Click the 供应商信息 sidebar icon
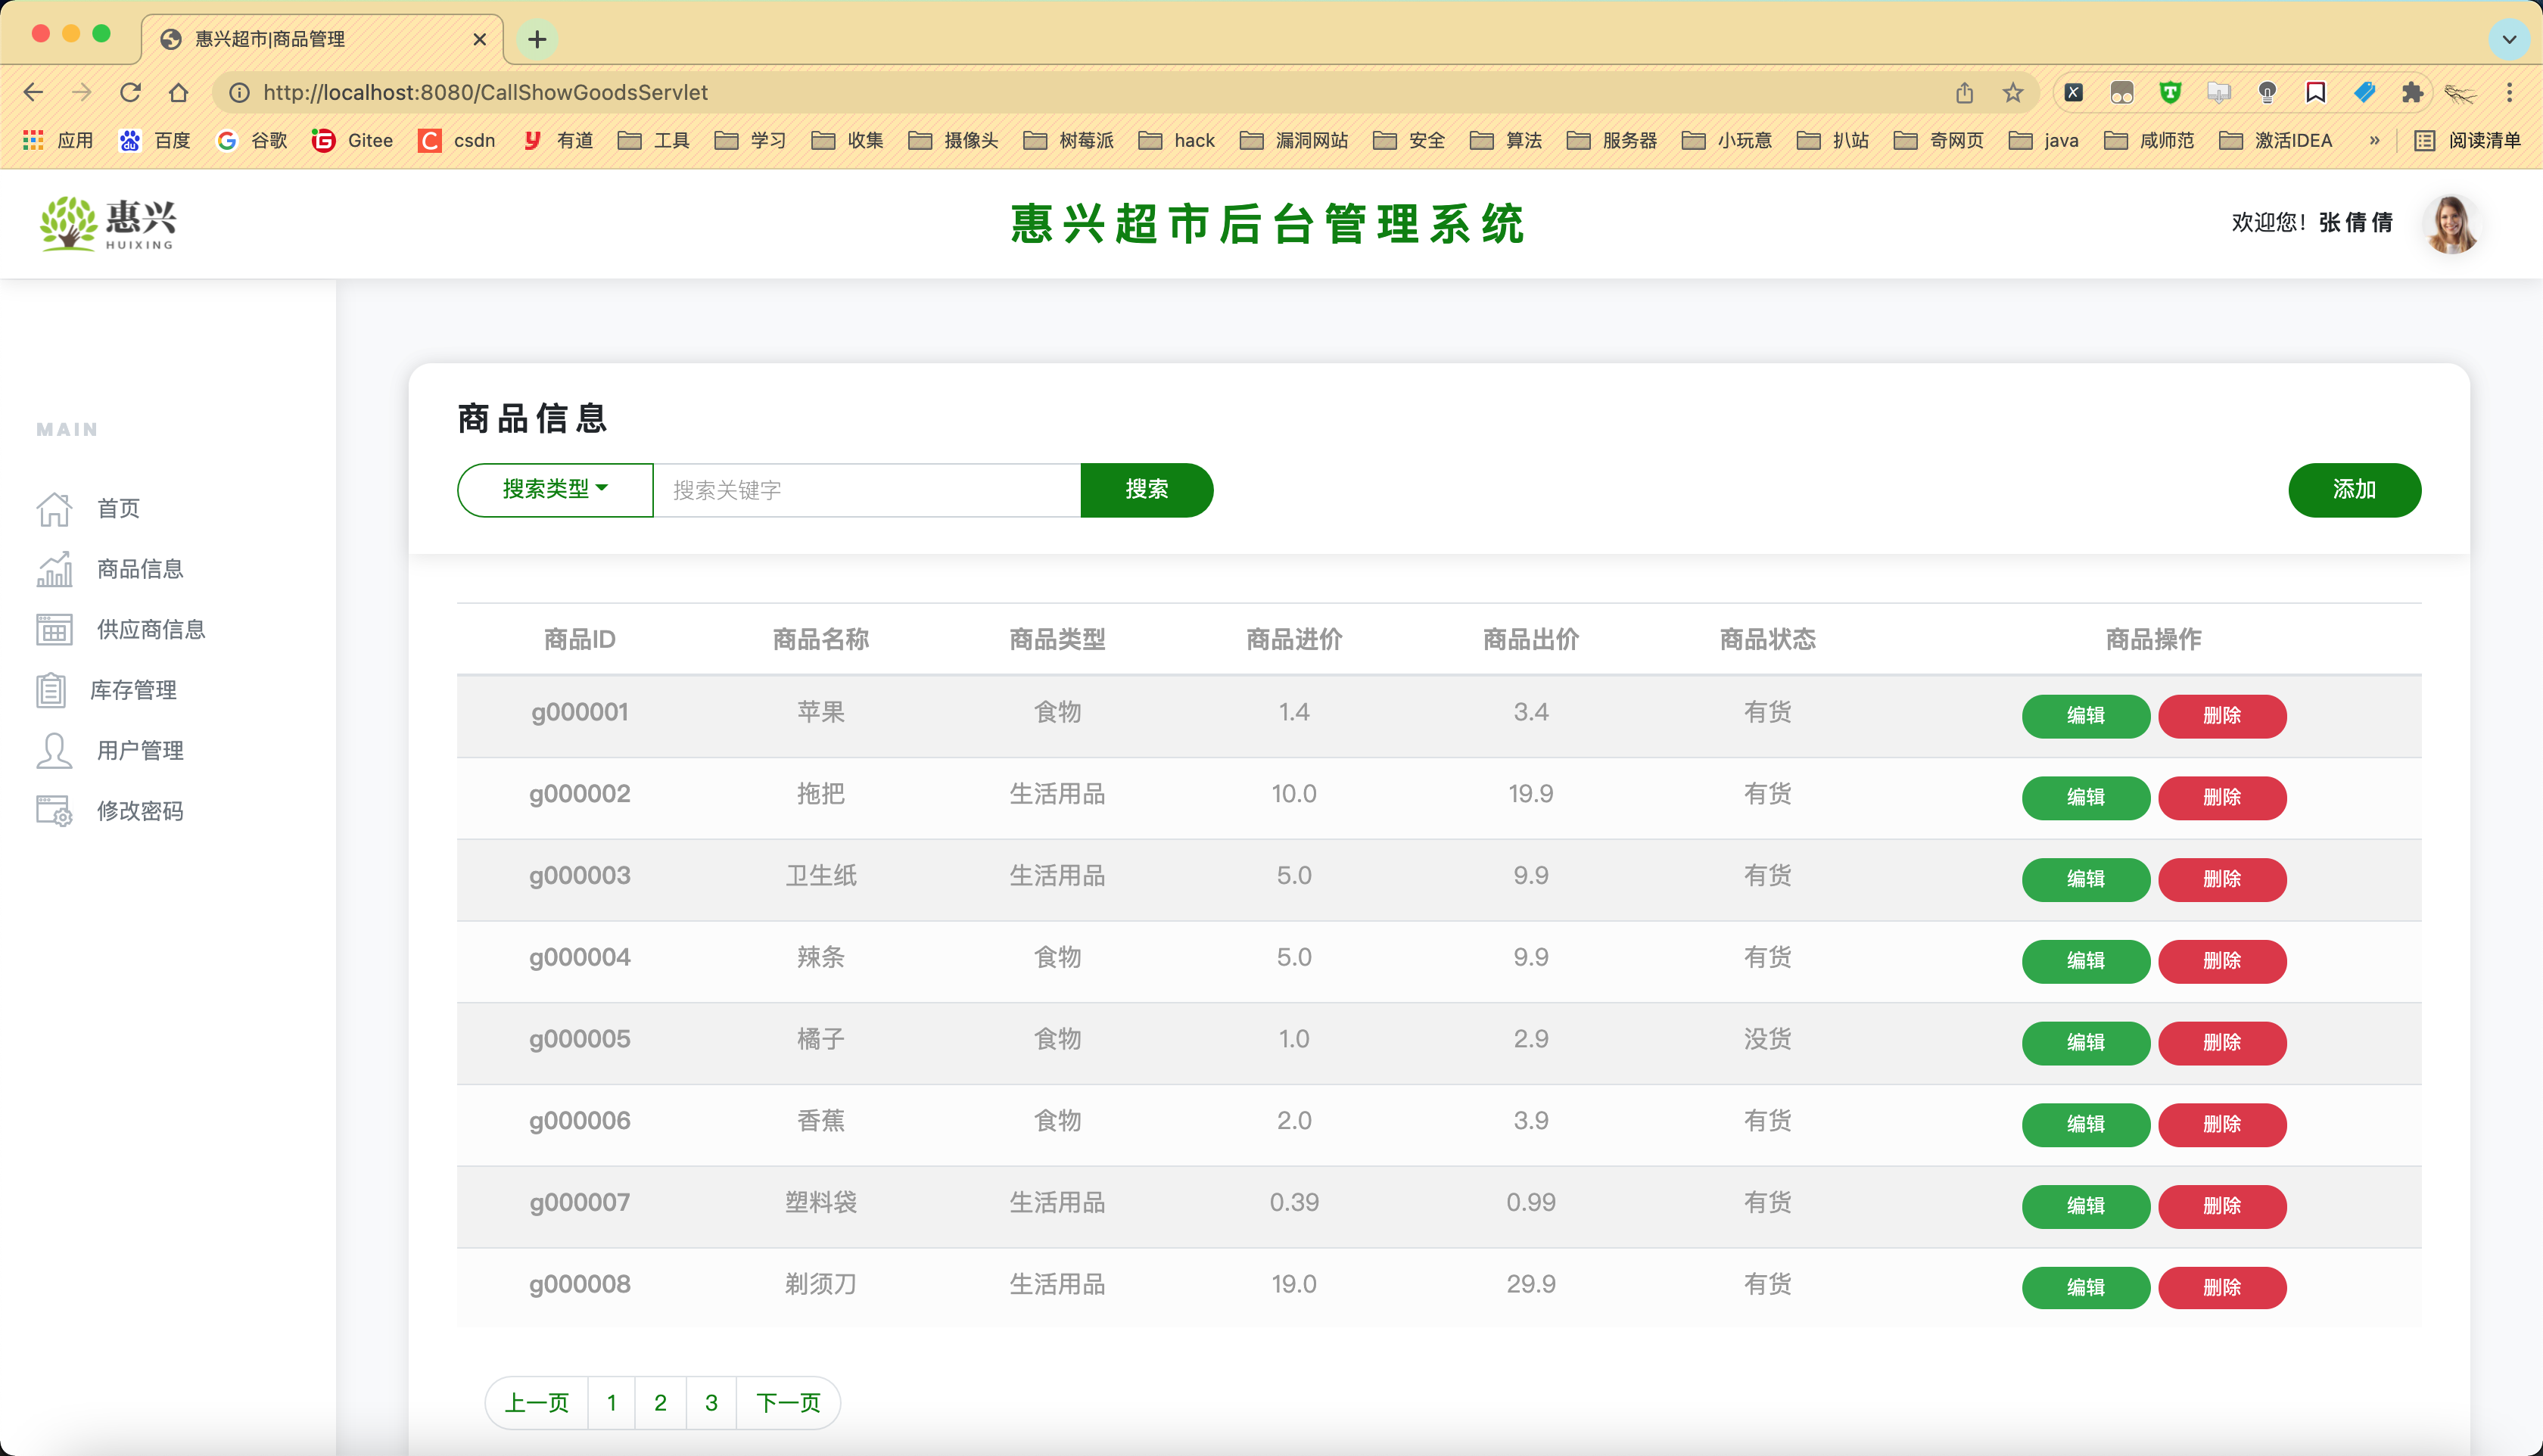Viewport: 2543px width, 1456px height. coord(54,629)
